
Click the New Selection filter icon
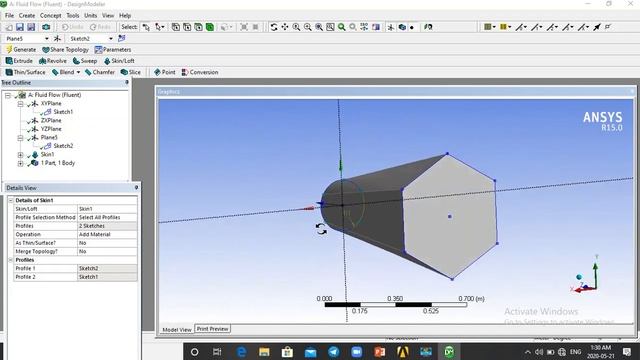(x=146, y=27)
